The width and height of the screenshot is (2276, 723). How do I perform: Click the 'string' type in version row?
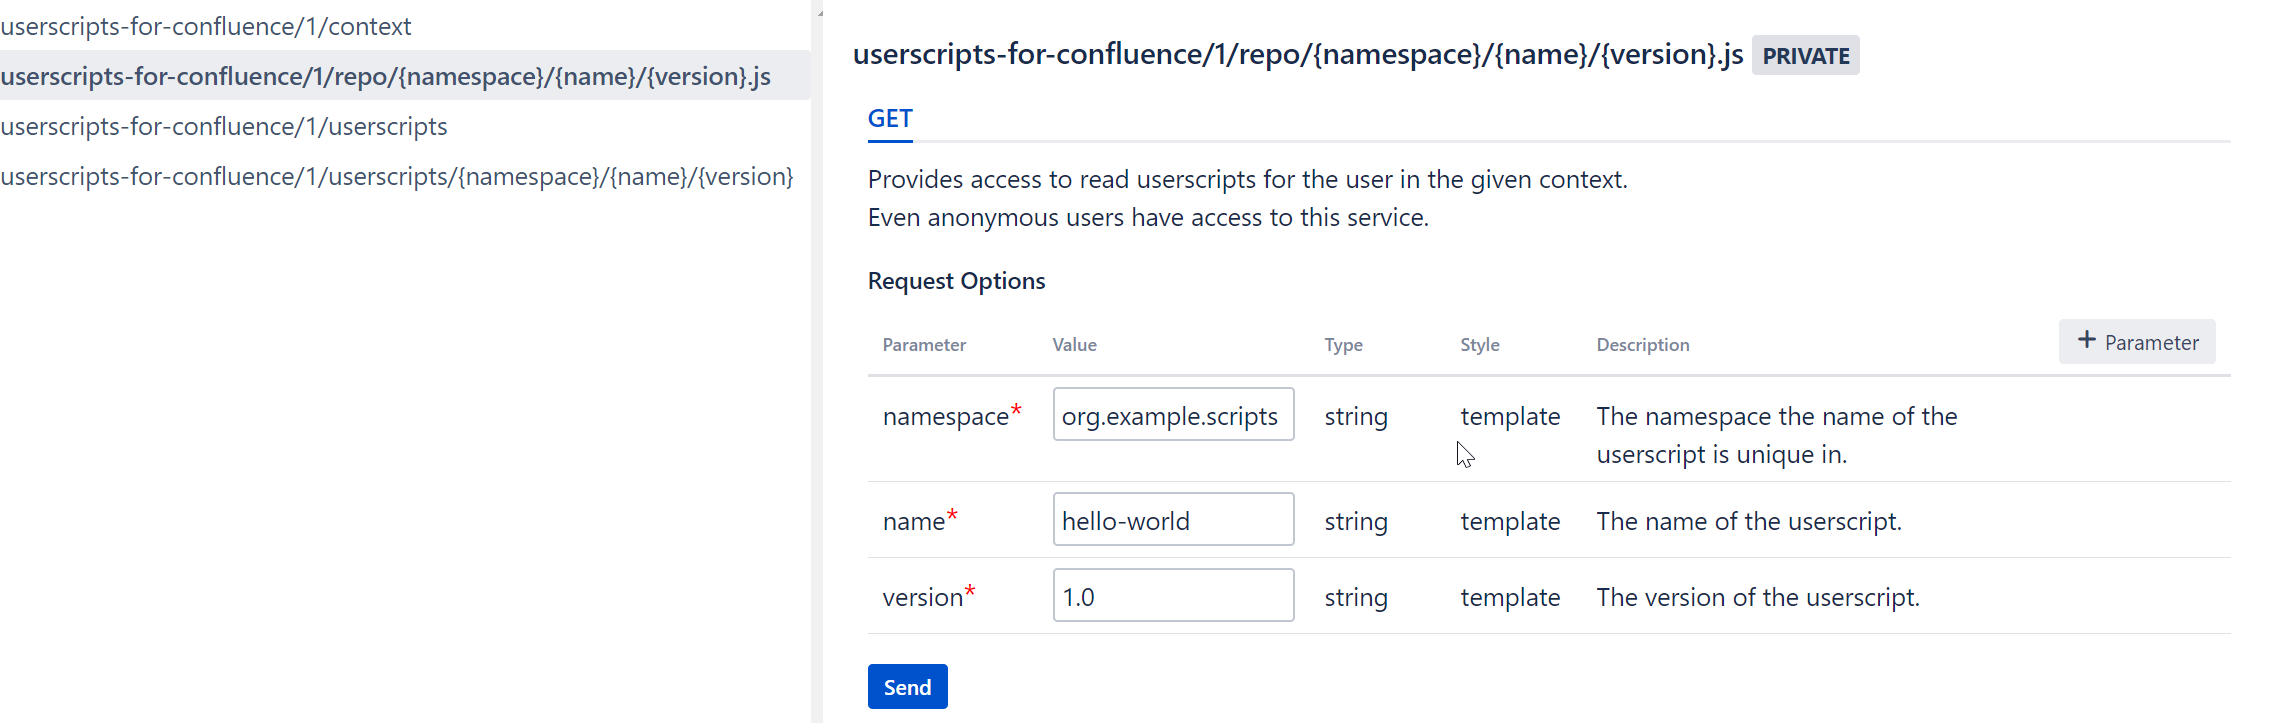point(1356,597)
